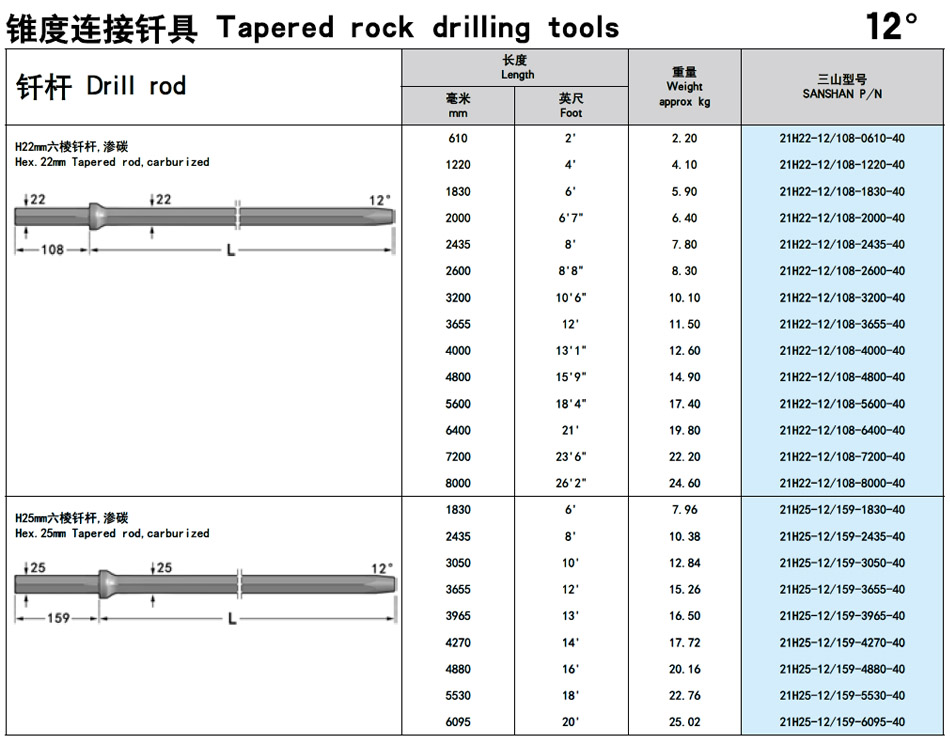This screenshot has width=950, height=747.
Task: Click the 6095 mm length cell
Action: click(x=458, y=722)
